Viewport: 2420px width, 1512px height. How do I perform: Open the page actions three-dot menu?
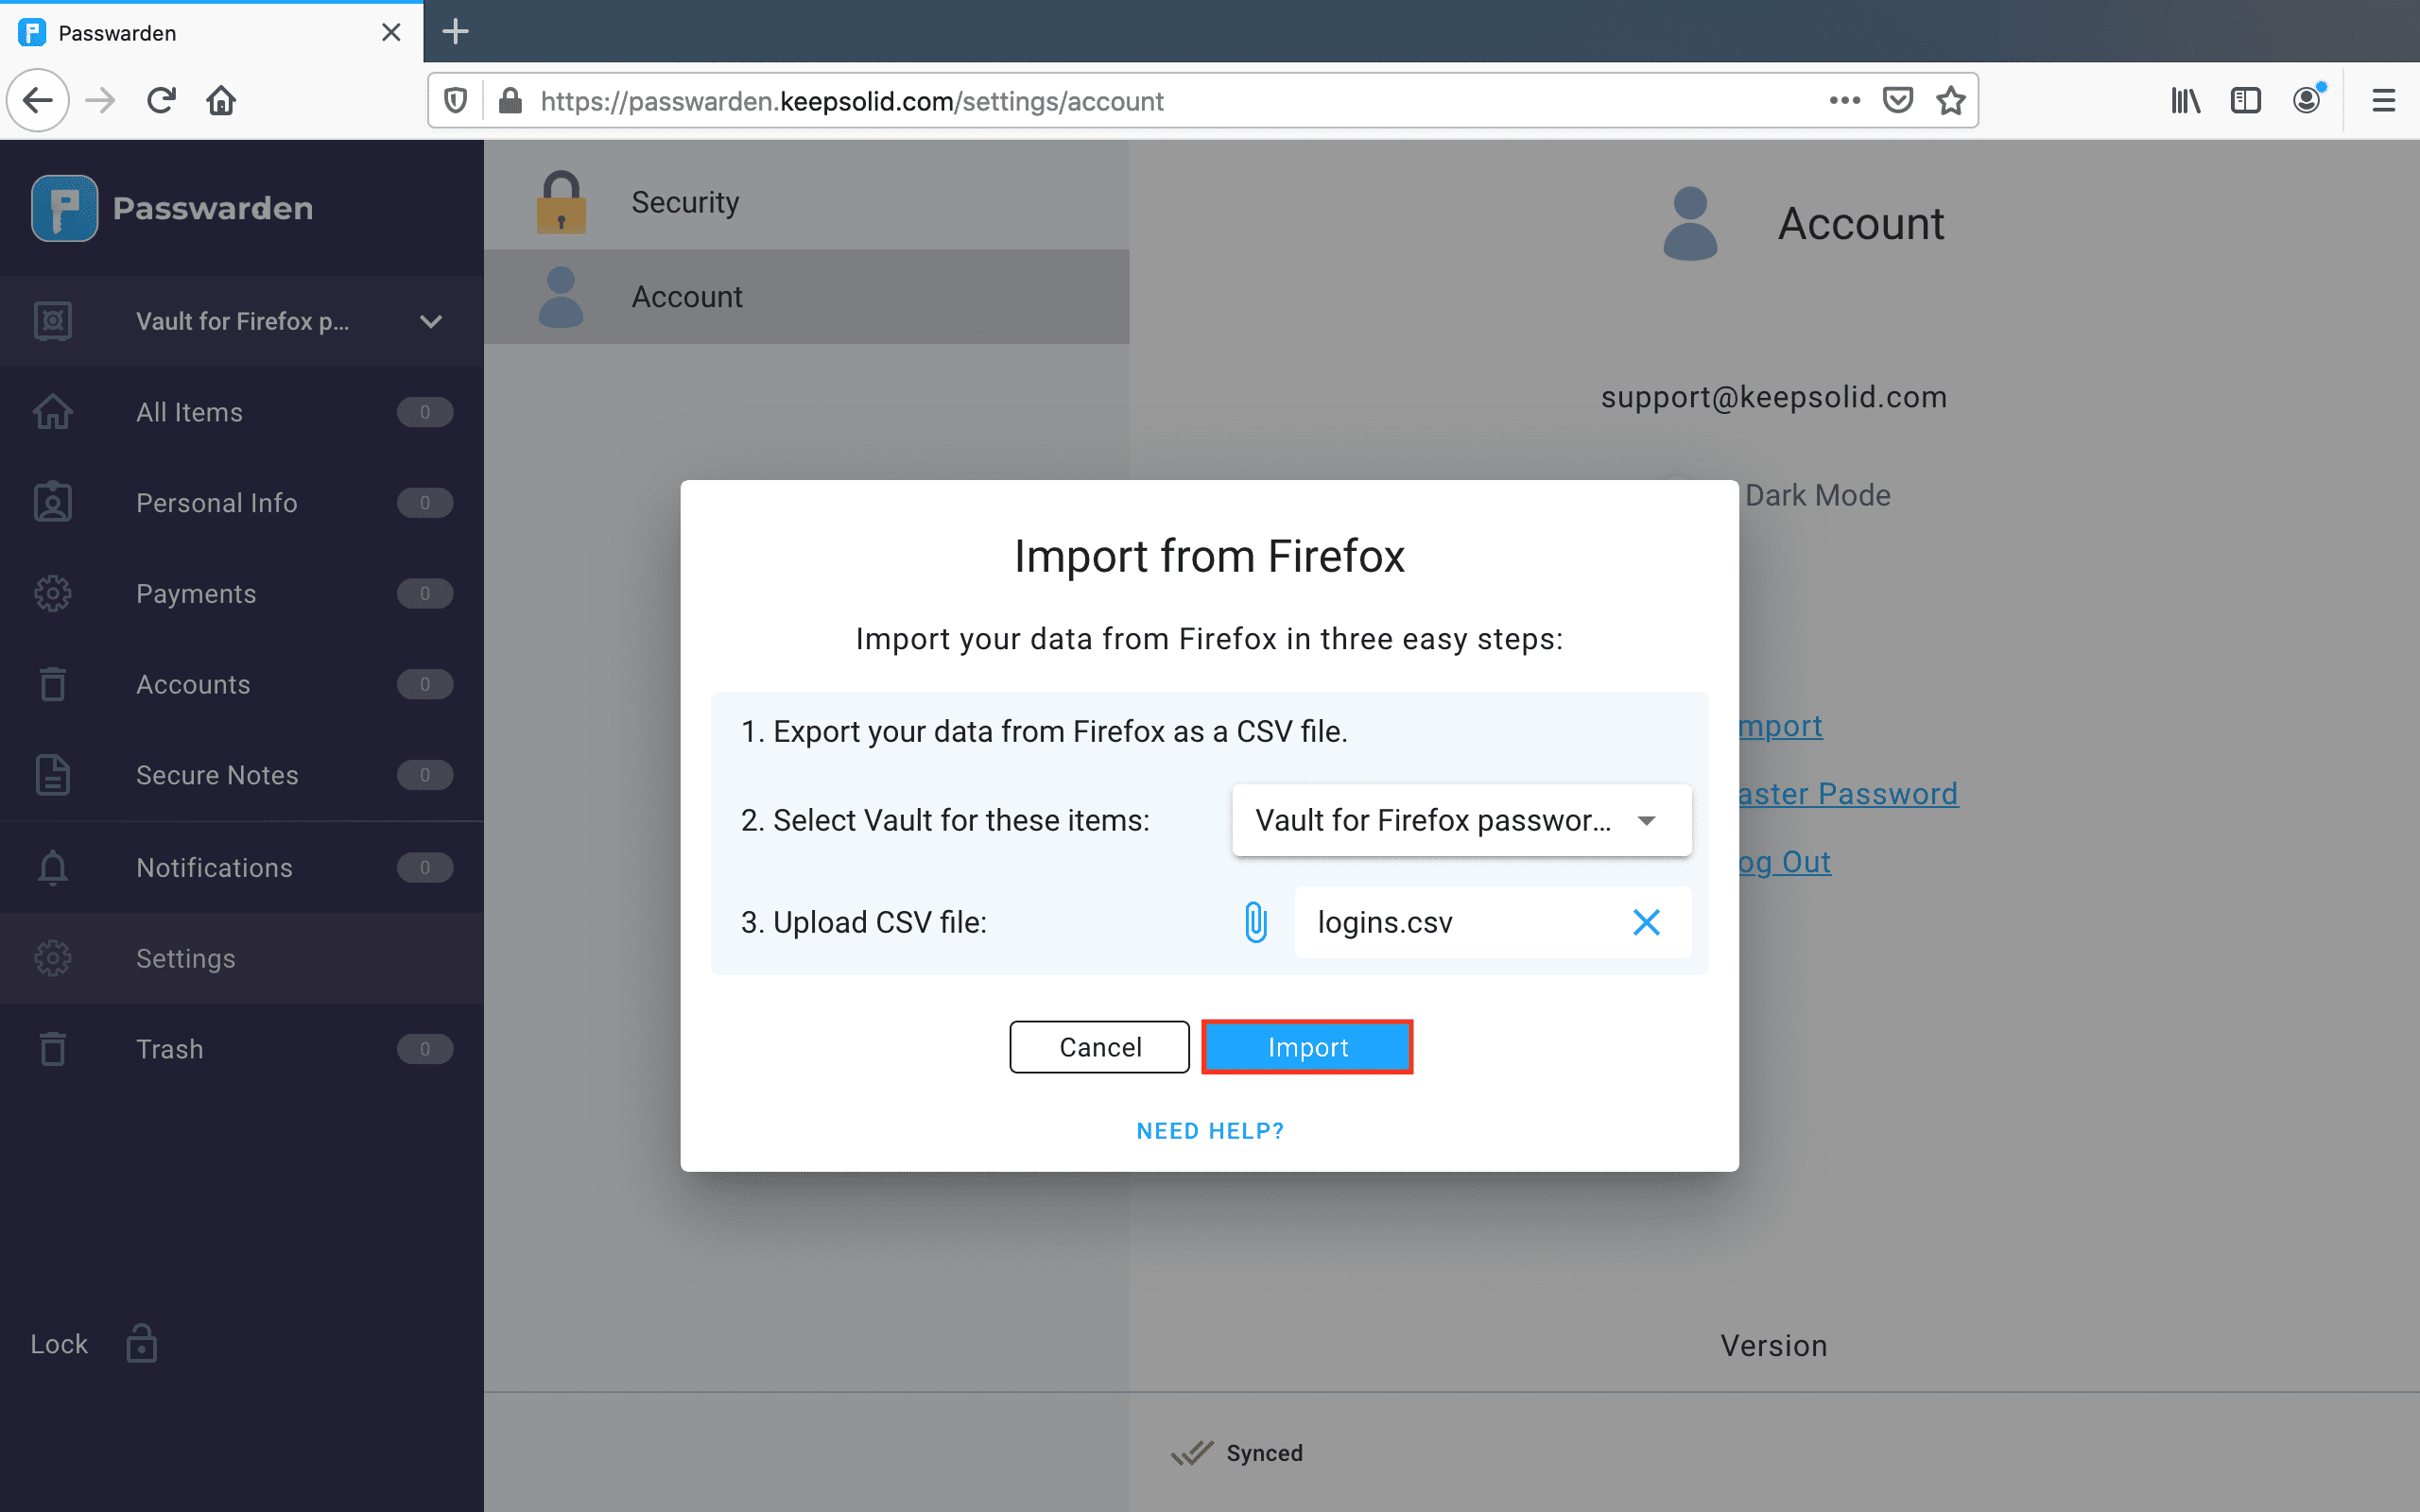coord(1844,101)
